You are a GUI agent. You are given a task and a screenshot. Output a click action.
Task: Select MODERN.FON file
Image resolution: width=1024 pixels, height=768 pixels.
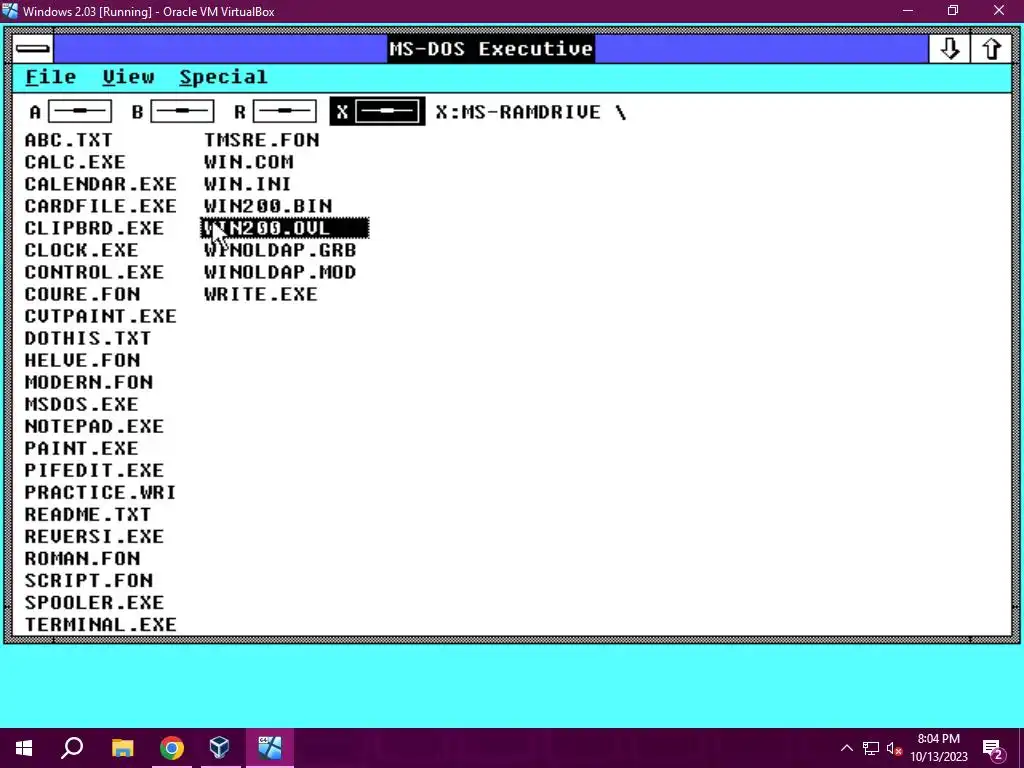pyautogui.click(x=89, y=382)
